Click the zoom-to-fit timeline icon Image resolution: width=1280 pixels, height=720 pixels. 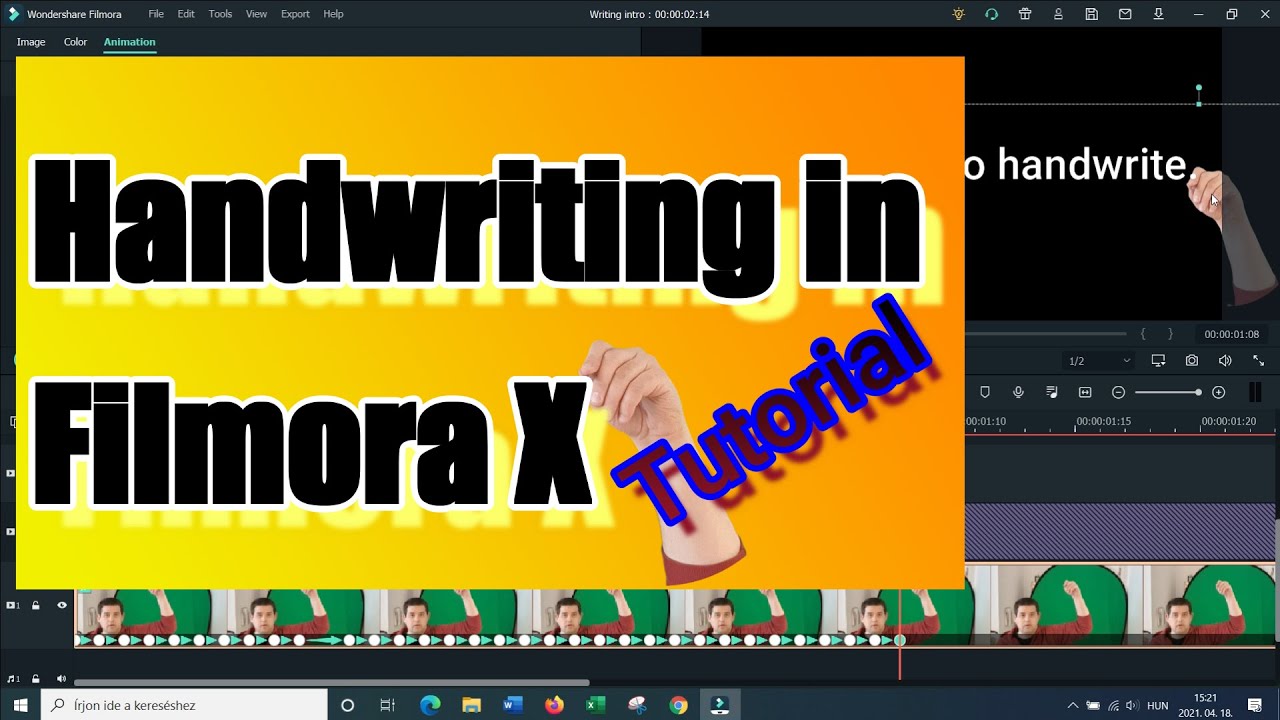click(1085, 393)
